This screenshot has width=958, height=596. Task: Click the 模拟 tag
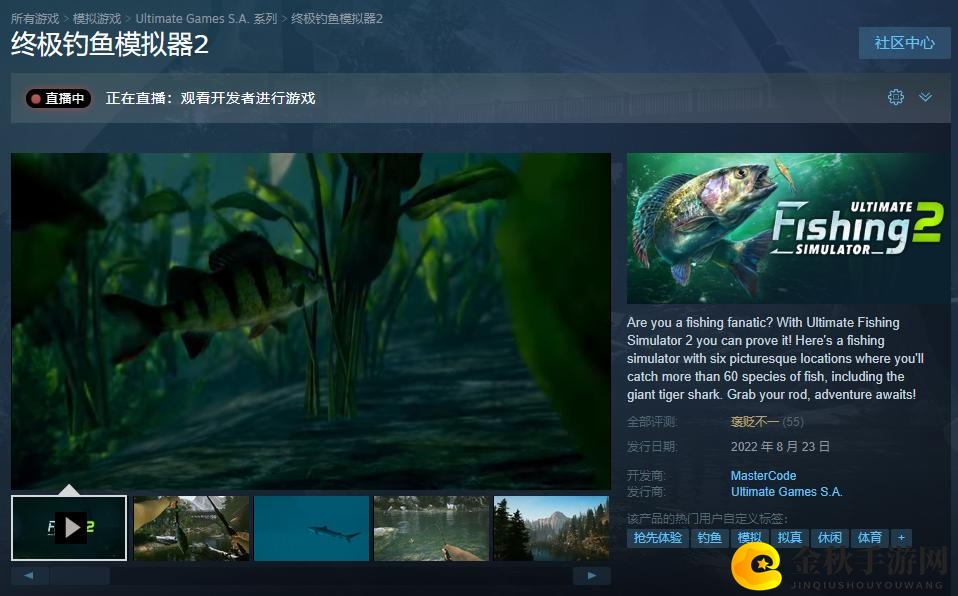coord(749,538)
